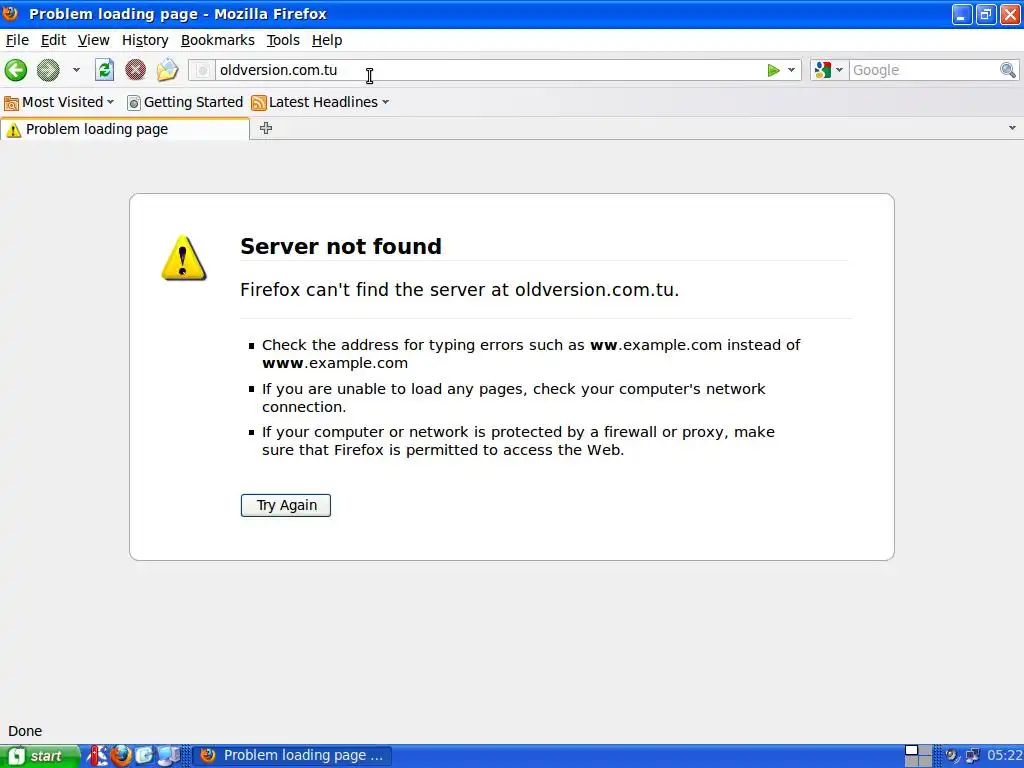Open the Getting Started bookmark
The height and width of the screenshot is (768, 1024).
click(185, 103)
